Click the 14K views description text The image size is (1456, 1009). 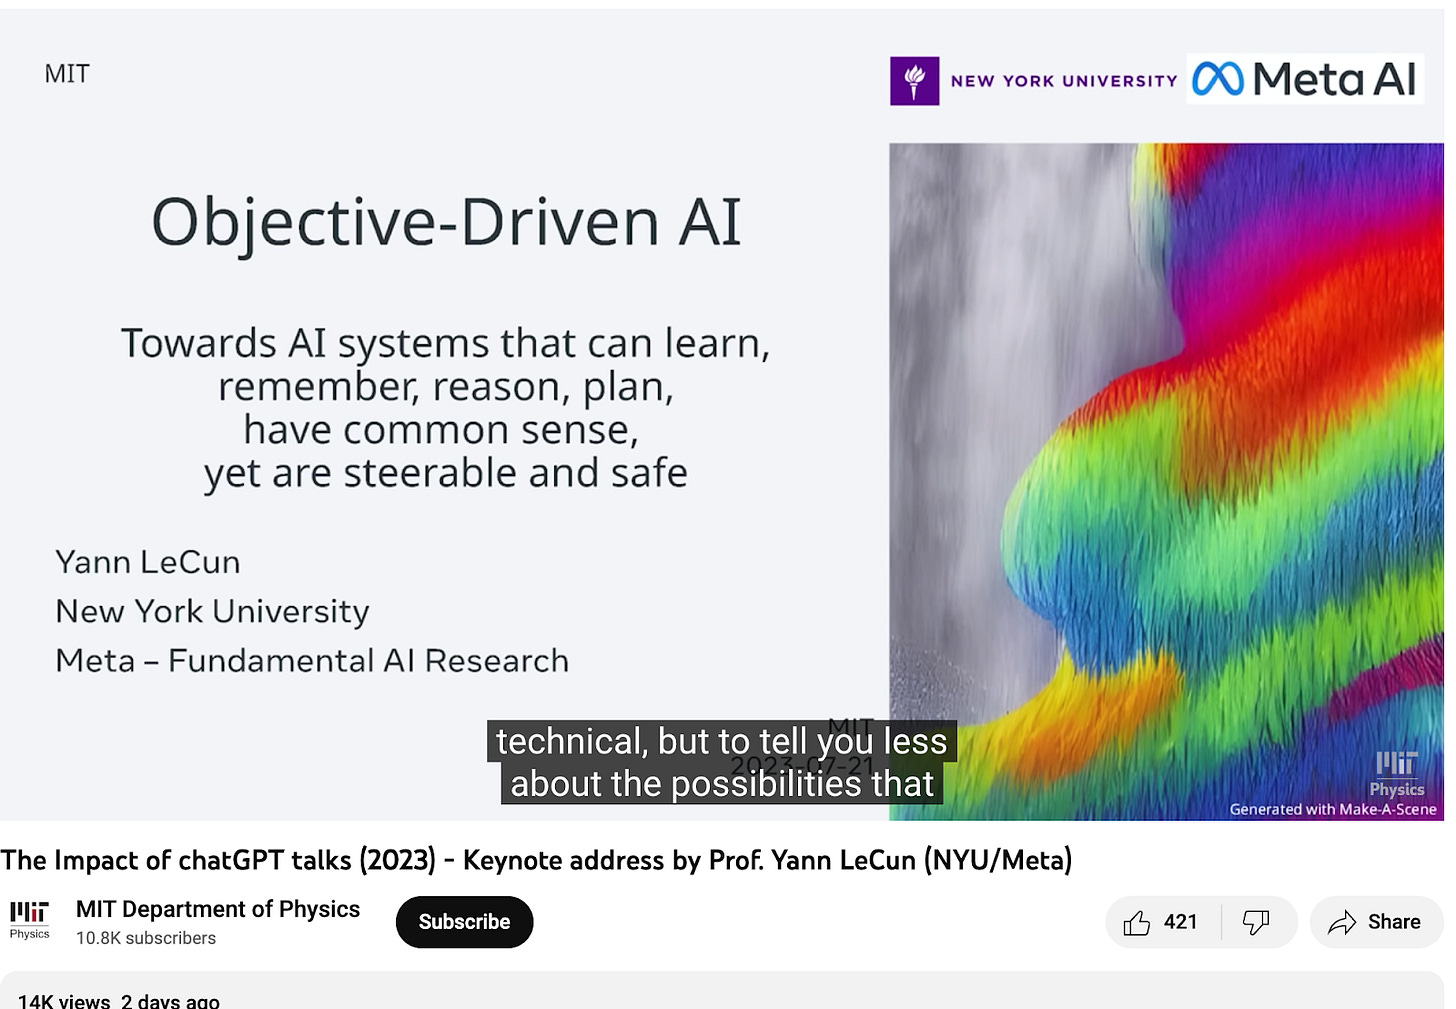[119, 1000]
